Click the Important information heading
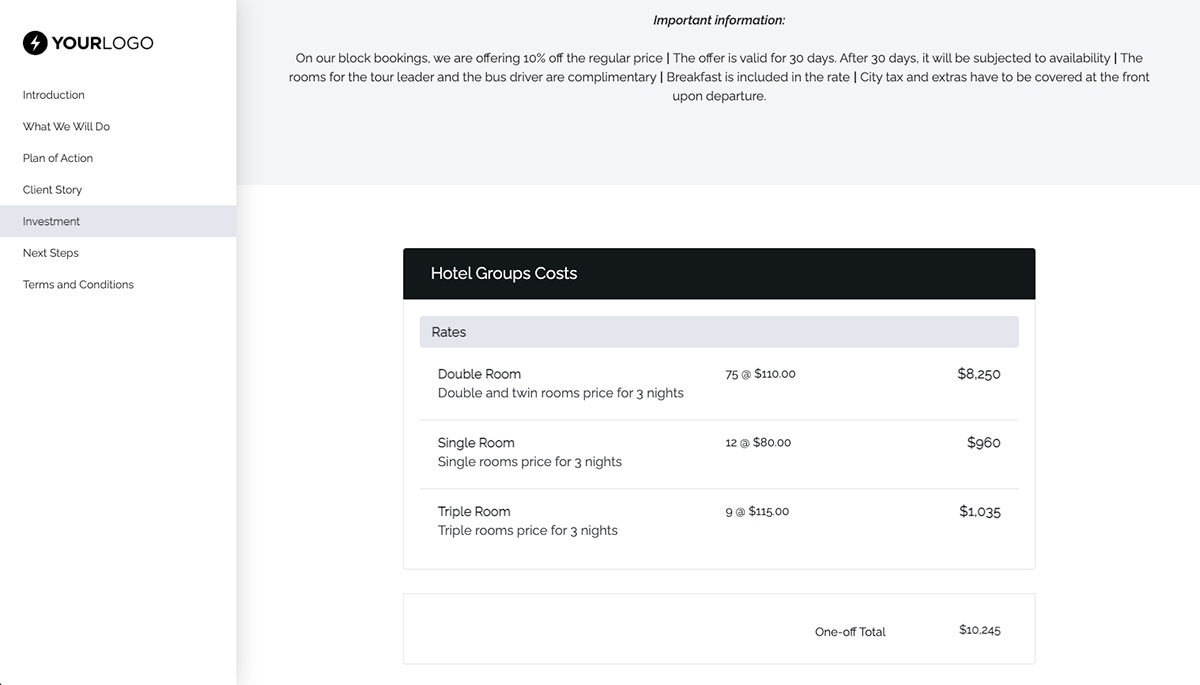Image resolution: width=1200 pixels, height=685 pixels. click(718, 19)
